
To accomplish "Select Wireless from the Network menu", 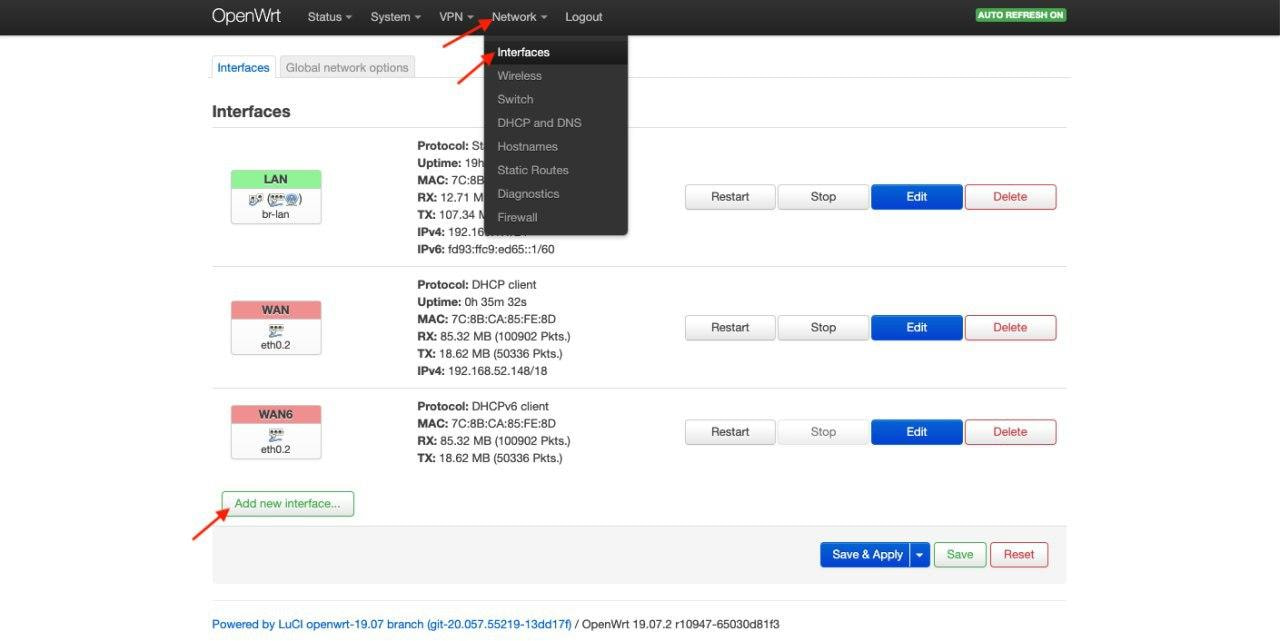I will coord(519,76).
